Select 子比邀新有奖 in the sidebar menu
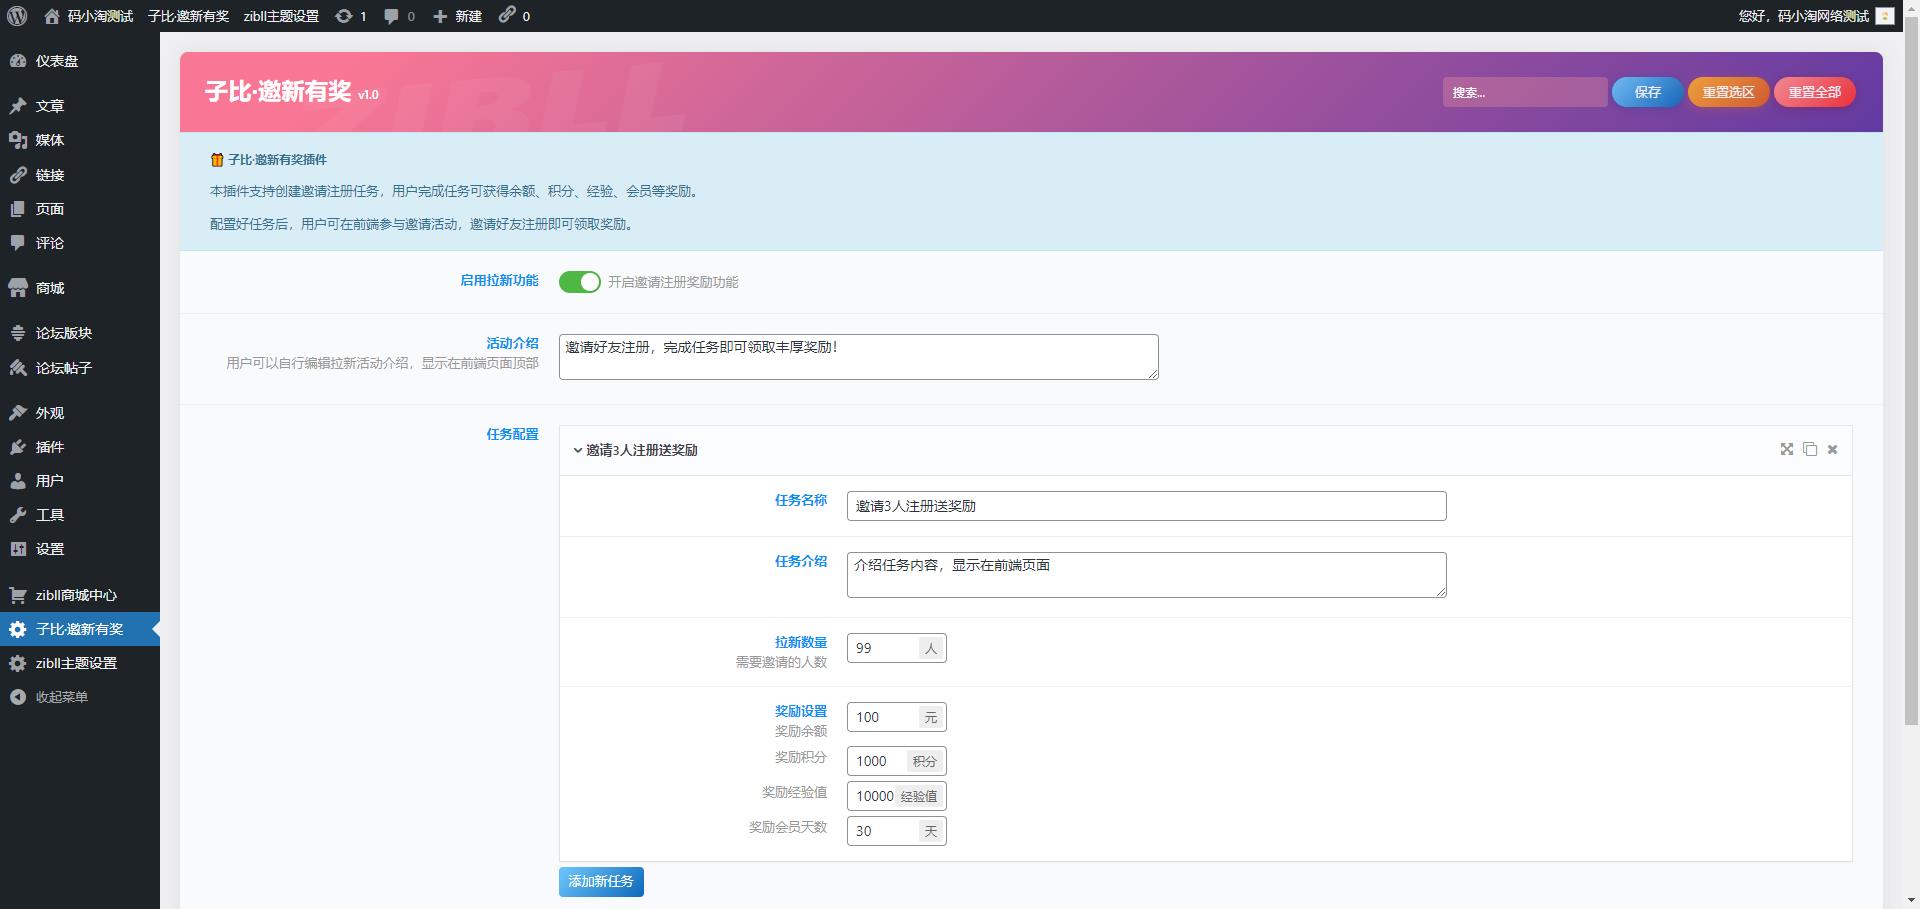Screen dimensions: 1920x909 point(80,629)
